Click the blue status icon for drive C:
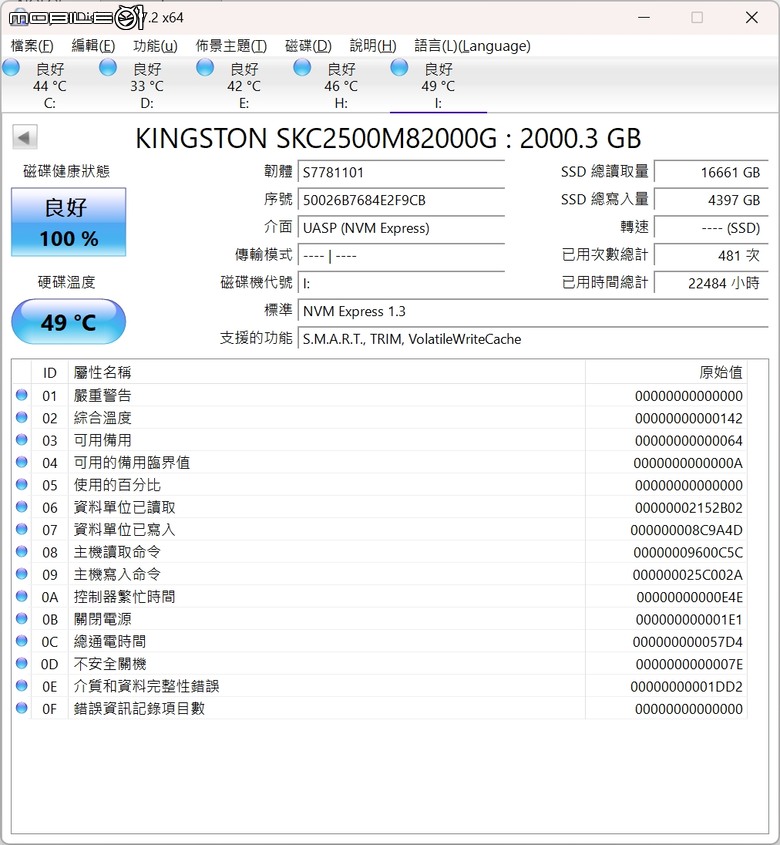Image resolution: width=780 pixels, height=845 pixels. point(11,67)
